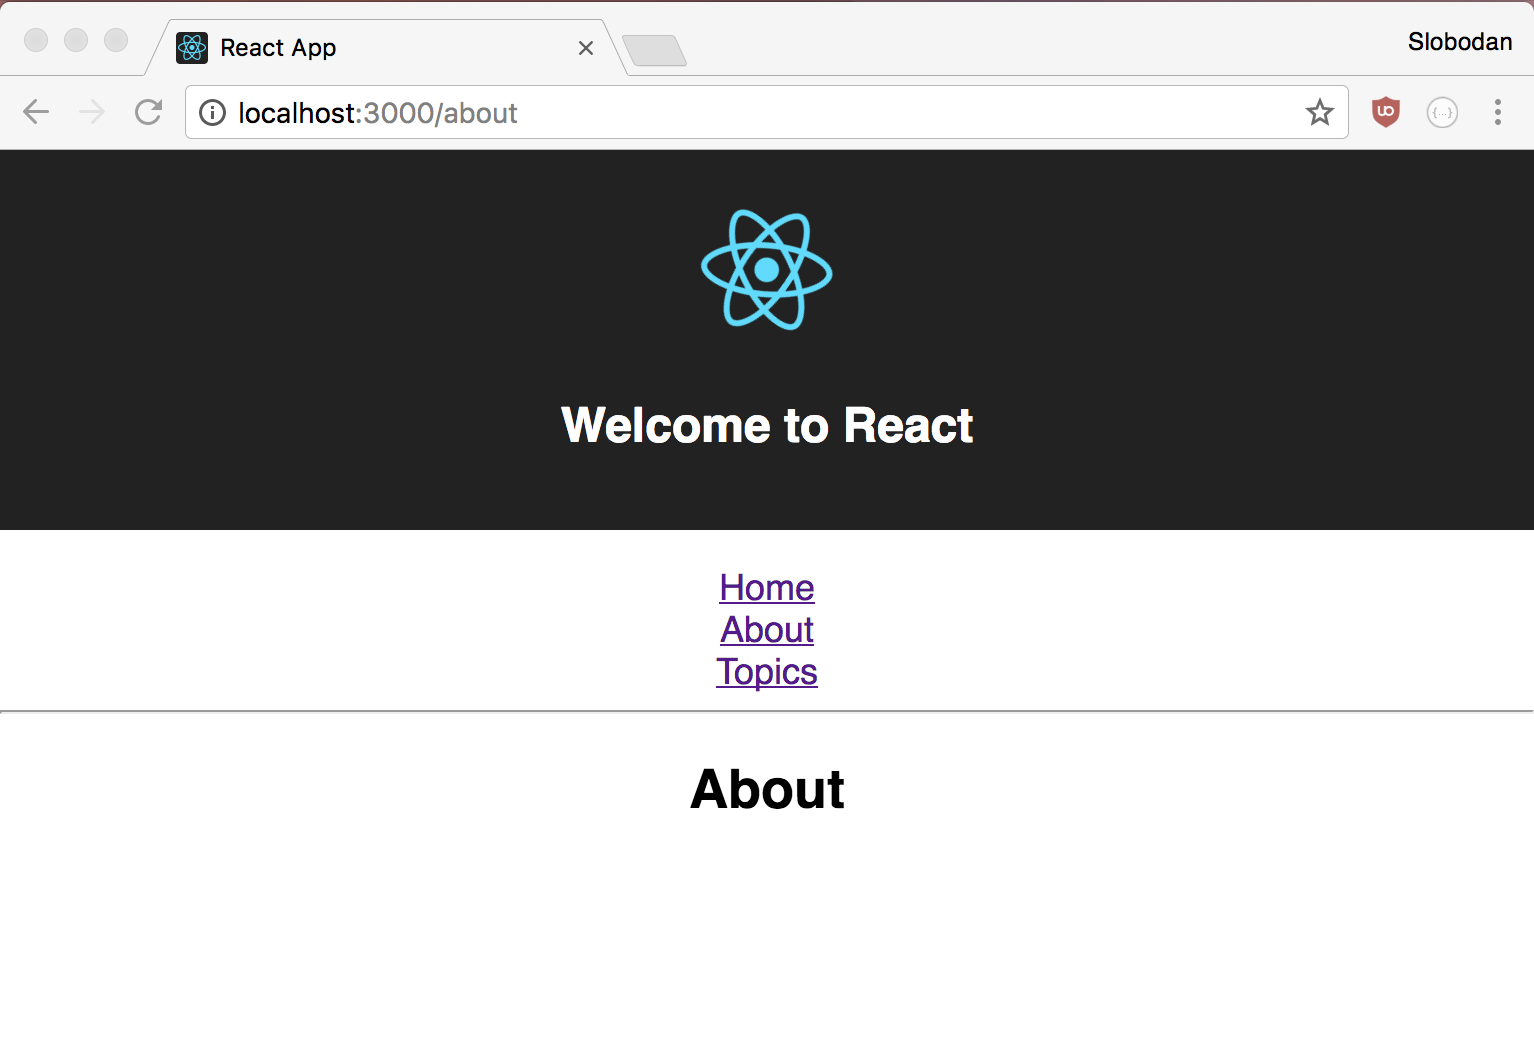Image resolution: width=1534 pixels, height=1050 pixels.
Task: Click the spinning React logo
Action: pyautogui.click(x=767, y=269)
